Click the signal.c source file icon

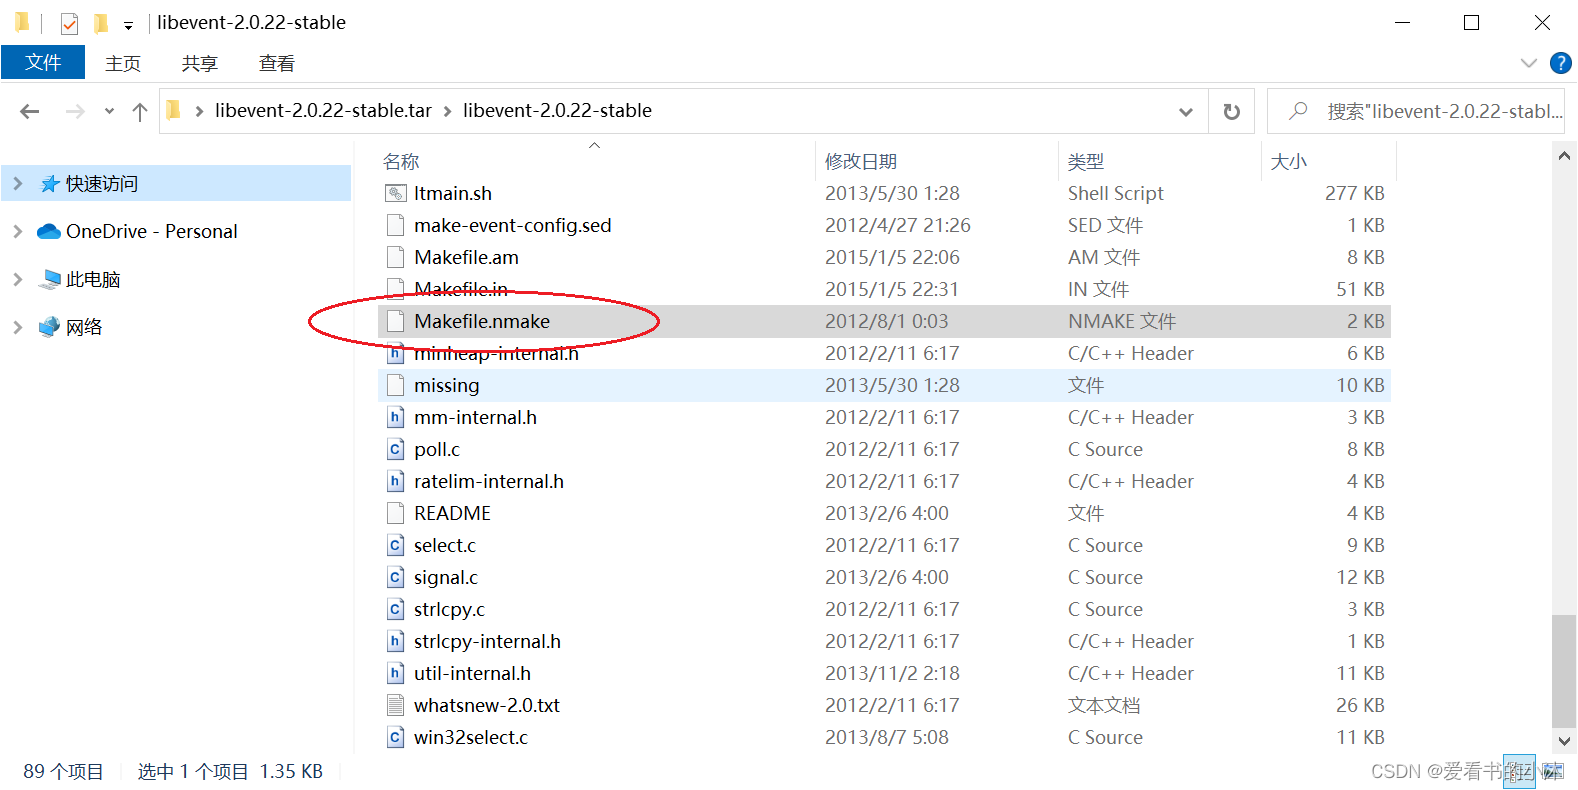coord(396,577)
